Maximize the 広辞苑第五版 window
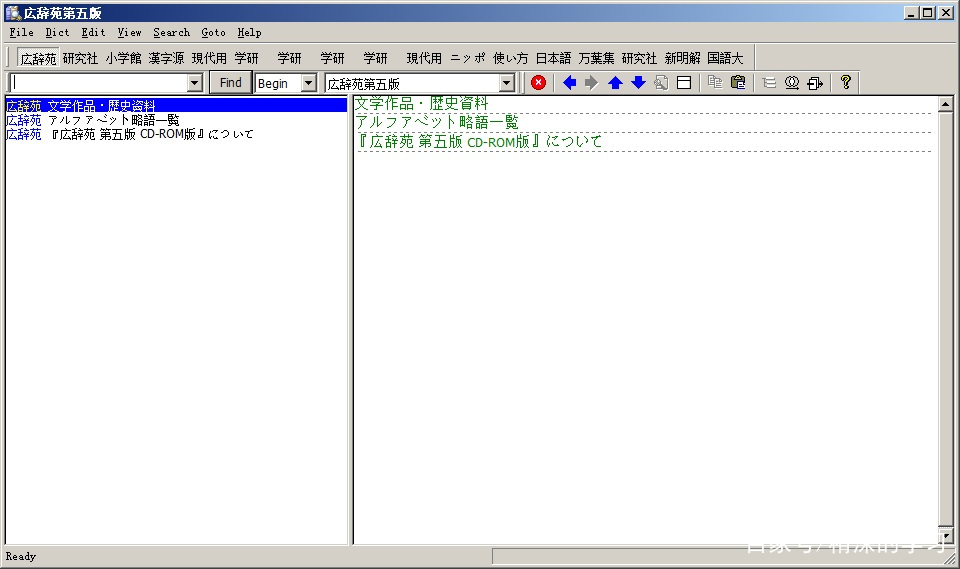 pos(928,12)
